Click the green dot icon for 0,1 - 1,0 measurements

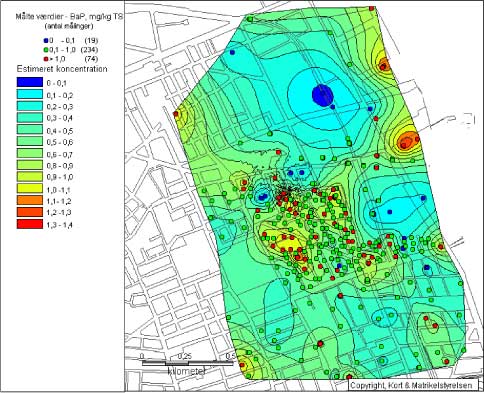46,50
